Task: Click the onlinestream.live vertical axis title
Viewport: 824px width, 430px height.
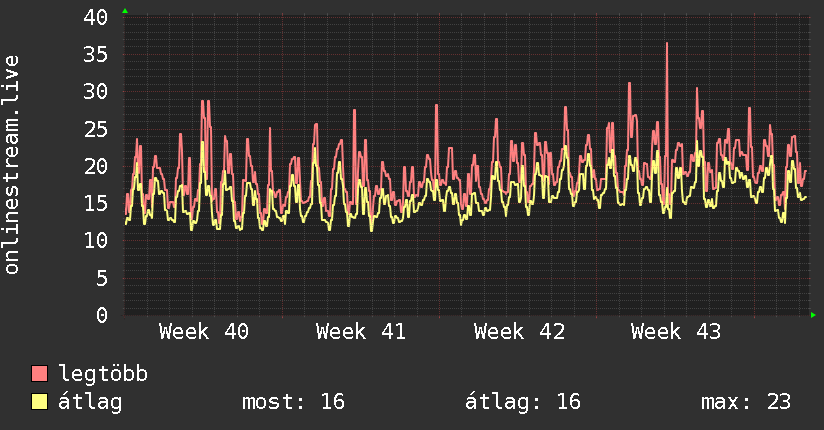Action: click(11, 165)
